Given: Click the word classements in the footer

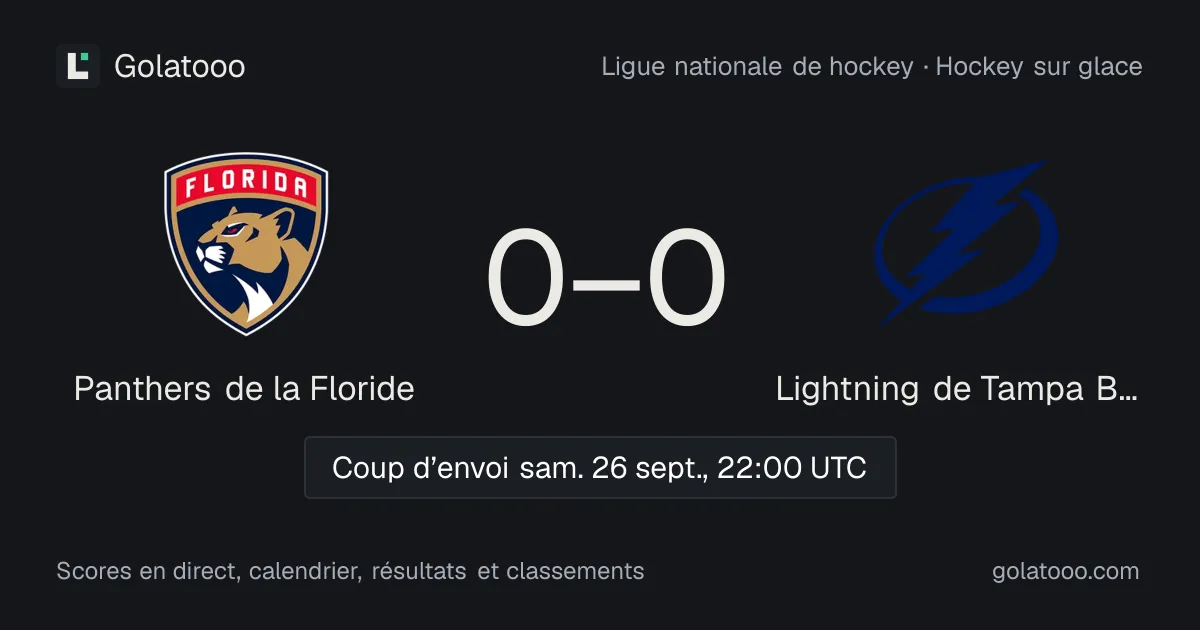Looking at the screenshot, I should pos(575,571).
